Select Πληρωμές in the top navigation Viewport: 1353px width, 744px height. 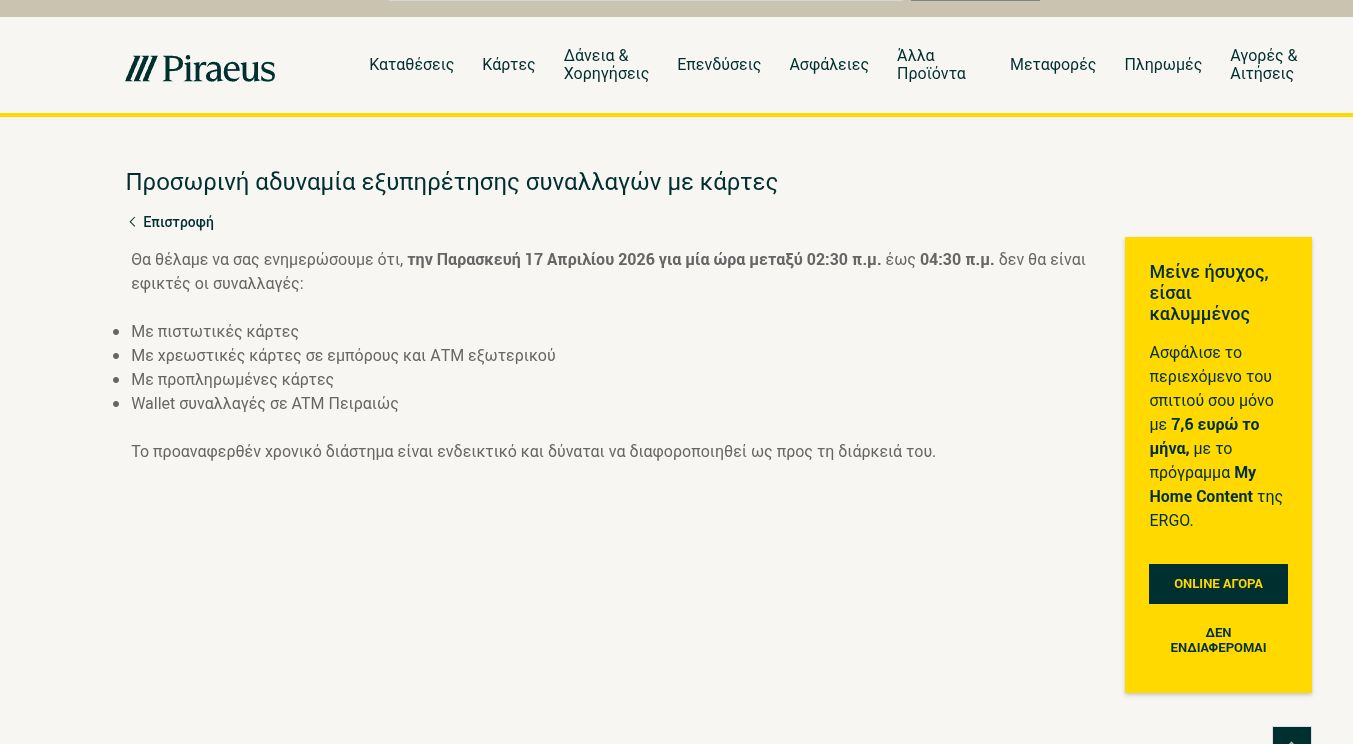tap(1162, 65)
